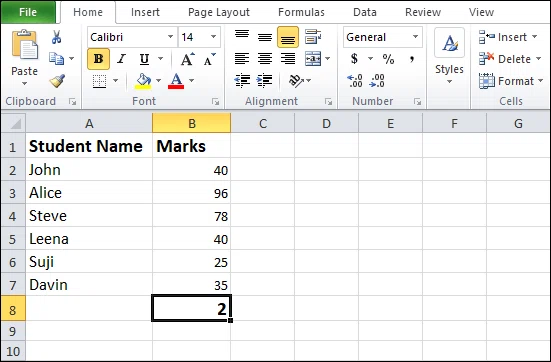Click the Merge & Center icon

313,59
